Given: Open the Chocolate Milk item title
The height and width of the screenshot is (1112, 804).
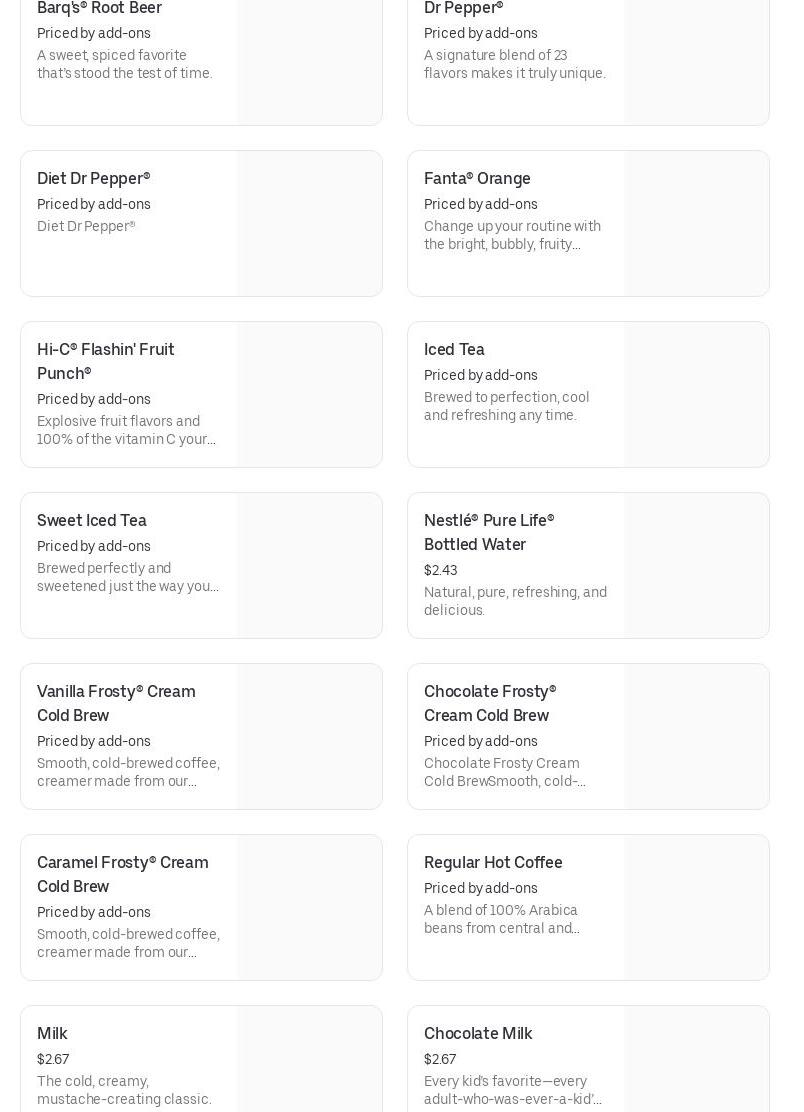Looking at the screenshot, I should pyautogui.click(x=478, y=1034).
